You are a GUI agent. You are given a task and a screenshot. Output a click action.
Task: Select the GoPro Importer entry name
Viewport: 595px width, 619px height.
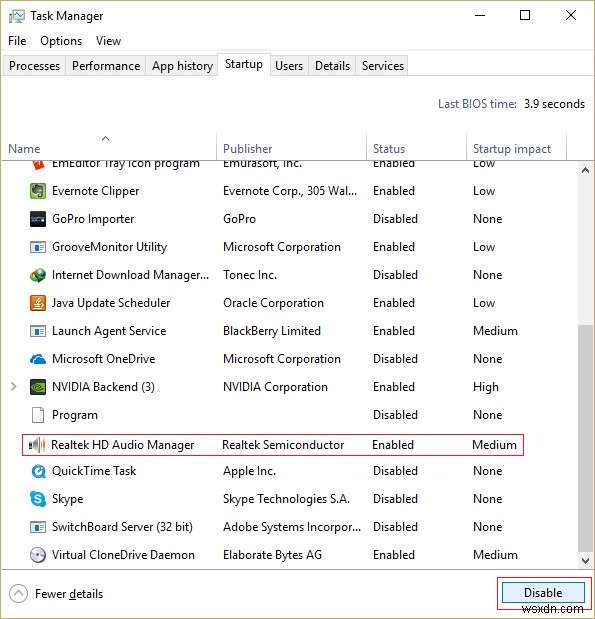point(93,219)
